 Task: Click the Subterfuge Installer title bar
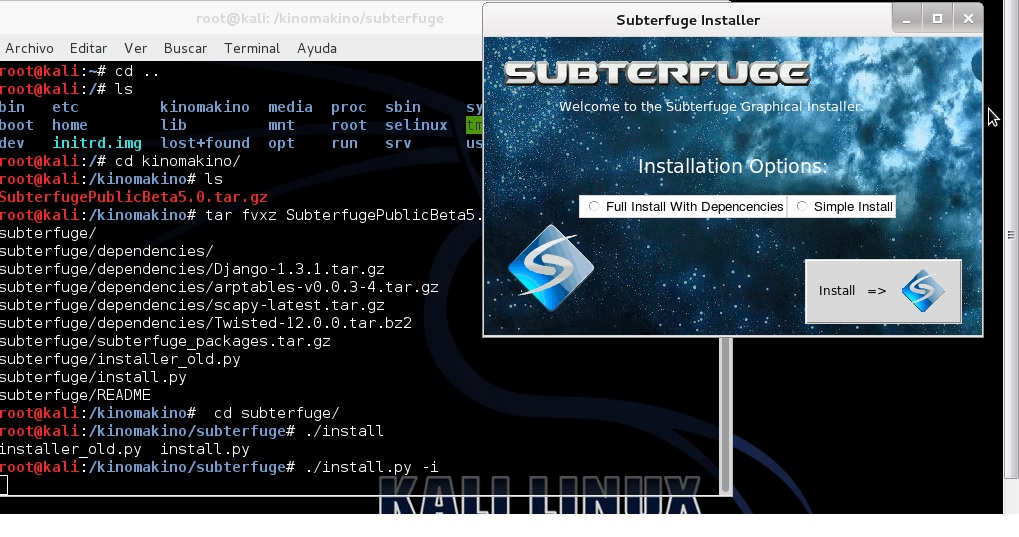click(x=688, y=20)
